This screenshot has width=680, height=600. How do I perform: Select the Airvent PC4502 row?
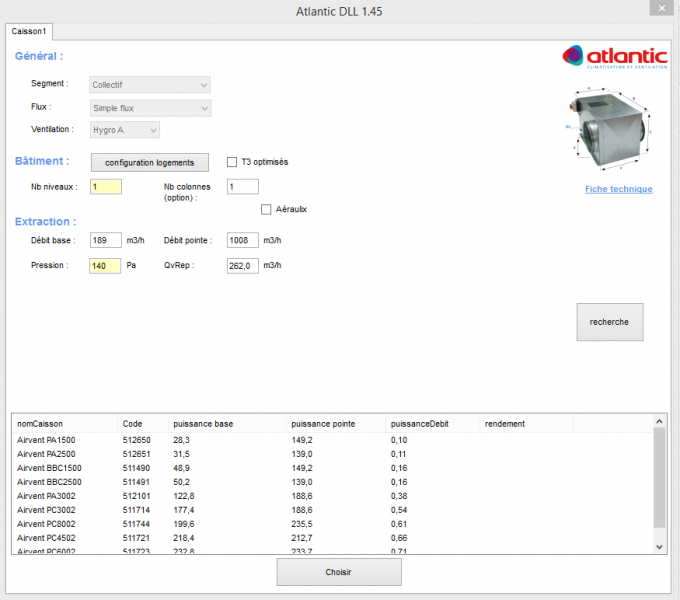332,538
